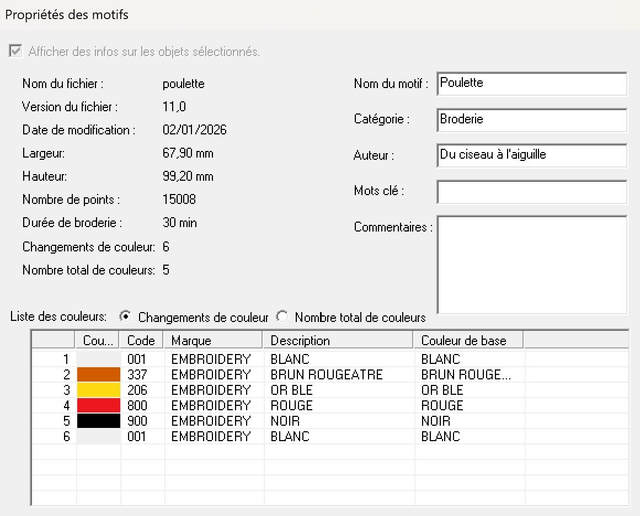Click the 'Marque' column header

(x=214, y=341)
